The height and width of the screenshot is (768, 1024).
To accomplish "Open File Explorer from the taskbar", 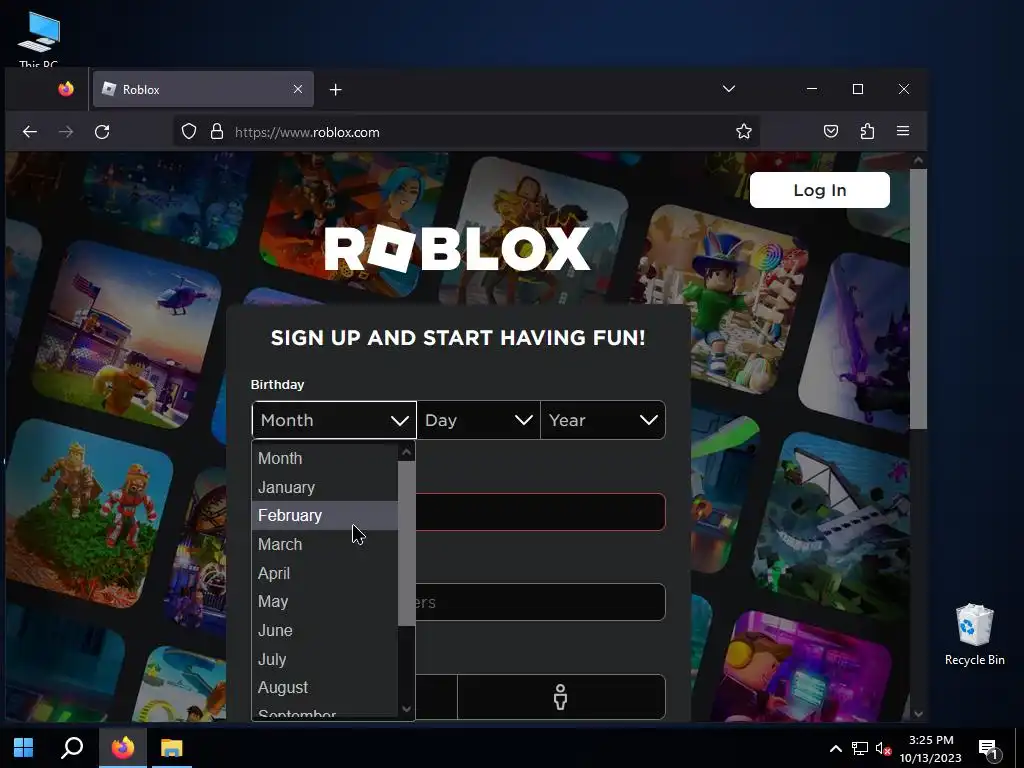I will [x=172, y=748].
